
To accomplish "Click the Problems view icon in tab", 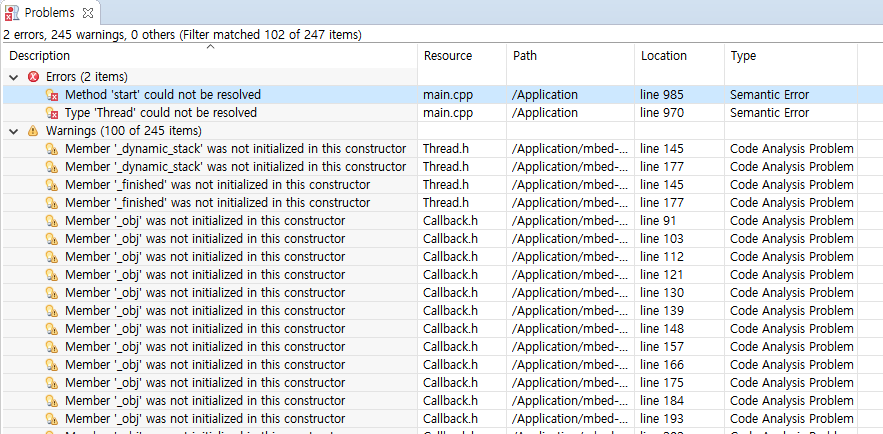I will tap(12, 12).
